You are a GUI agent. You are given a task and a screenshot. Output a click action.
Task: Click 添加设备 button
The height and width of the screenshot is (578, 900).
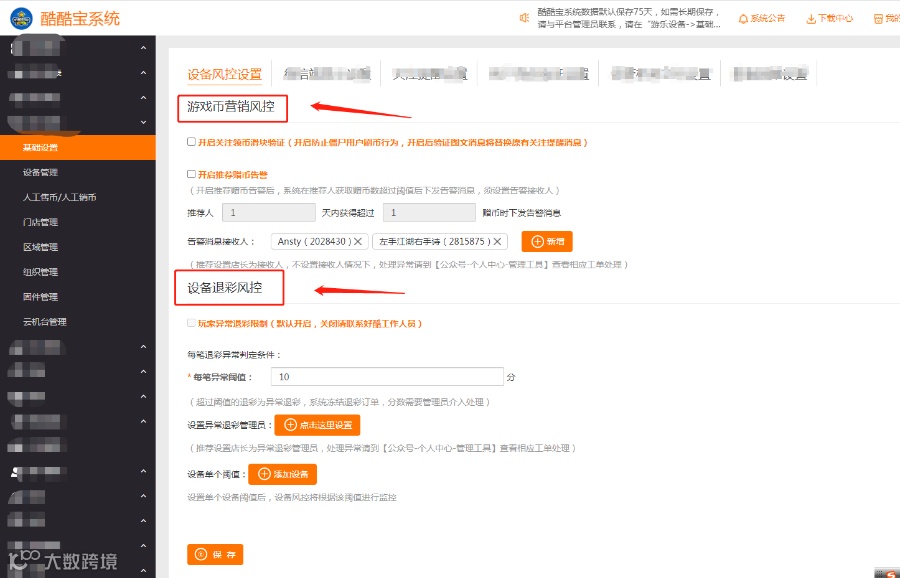click(282, 474)
